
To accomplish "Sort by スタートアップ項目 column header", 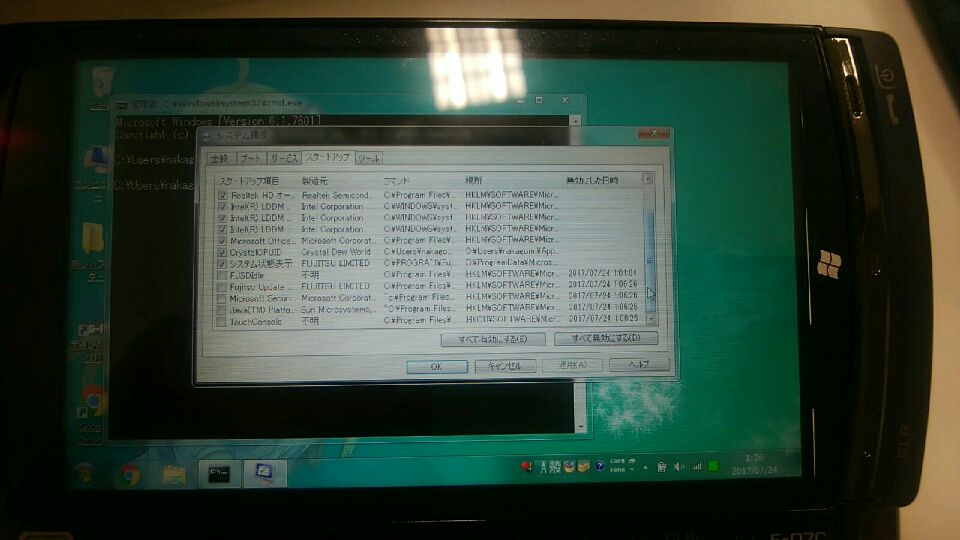I will click(249, 181).
